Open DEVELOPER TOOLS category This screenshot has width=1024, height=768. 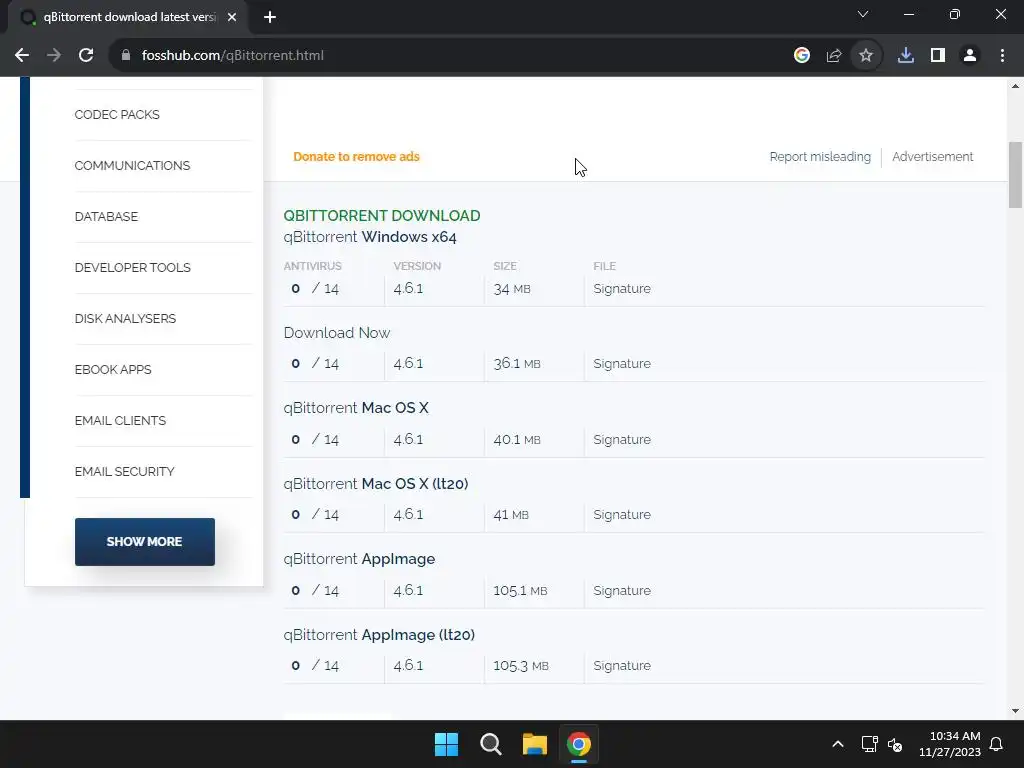133,268
